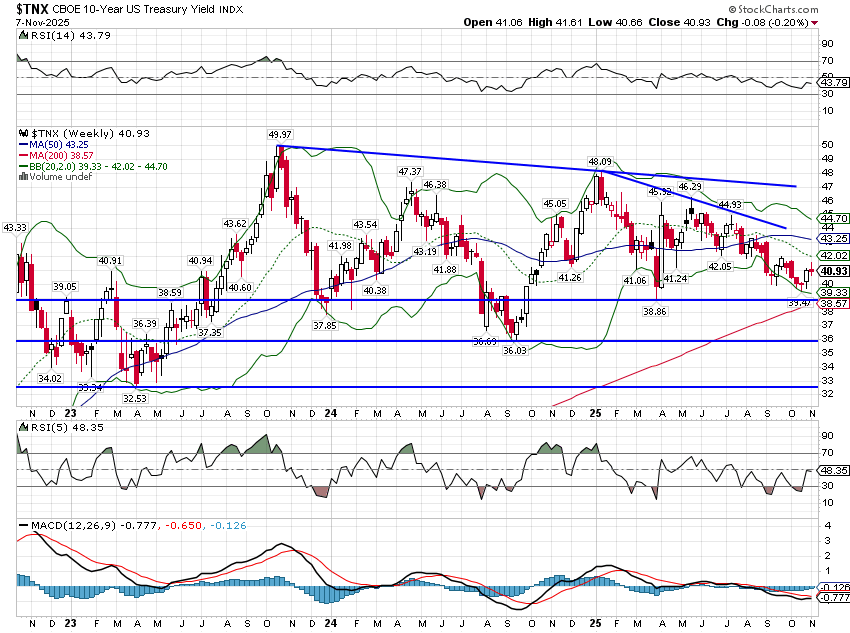Click the 44.70 upper band axis tag

834,218
